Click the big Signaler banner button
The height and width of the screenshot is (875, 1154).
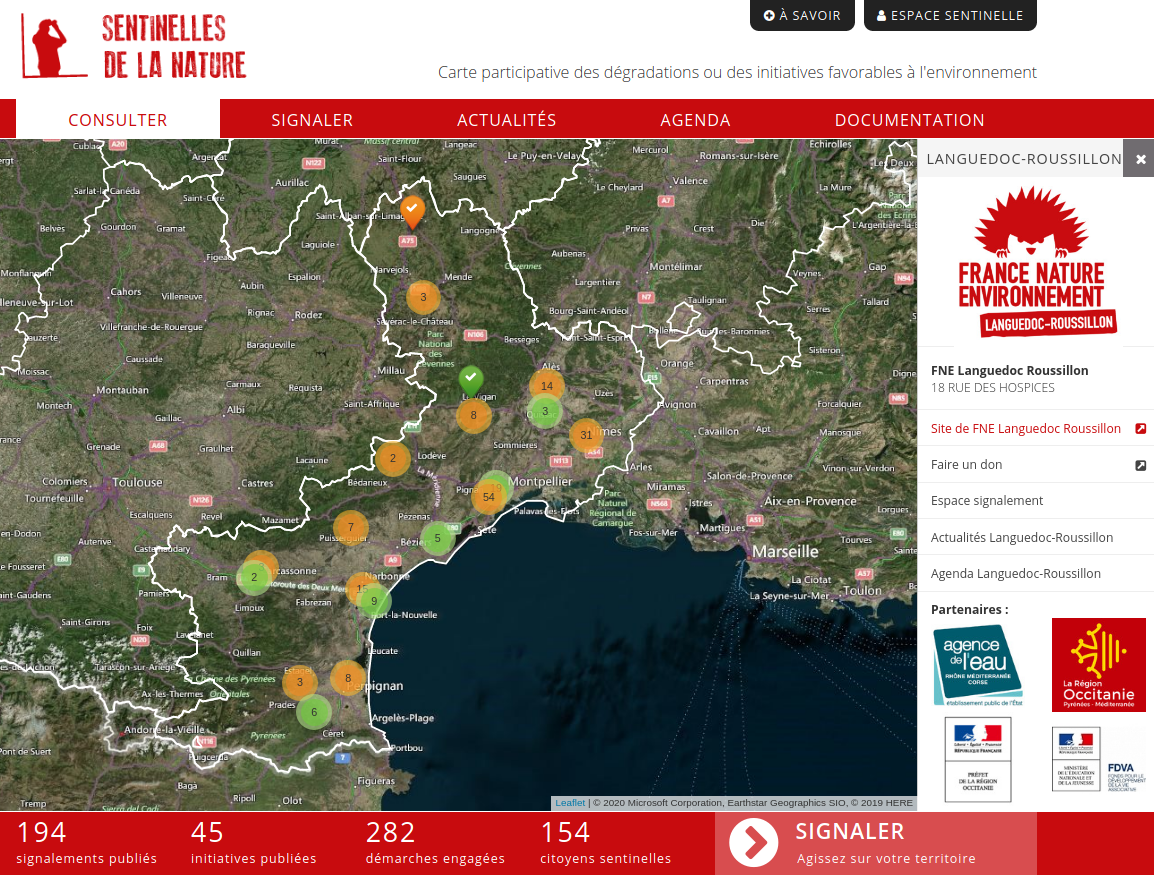[x=875, y=843]
